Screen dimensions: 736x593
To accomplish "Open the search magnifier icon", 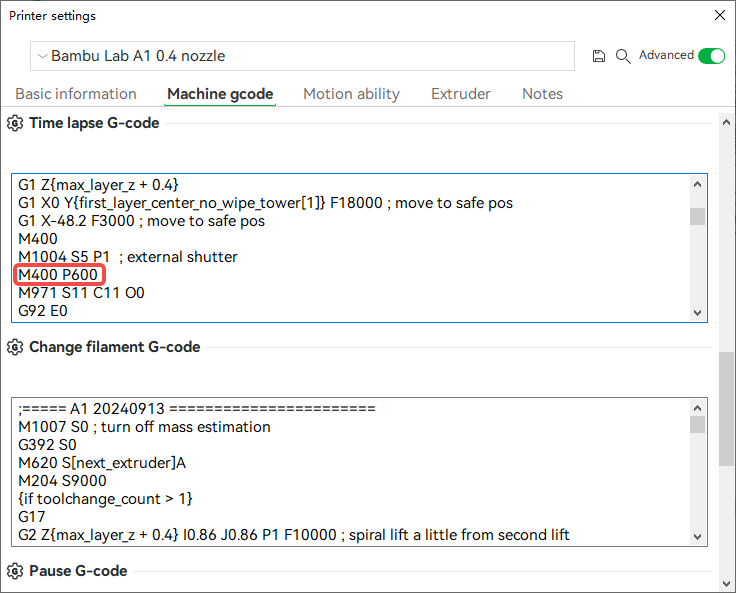I will 623,56.
